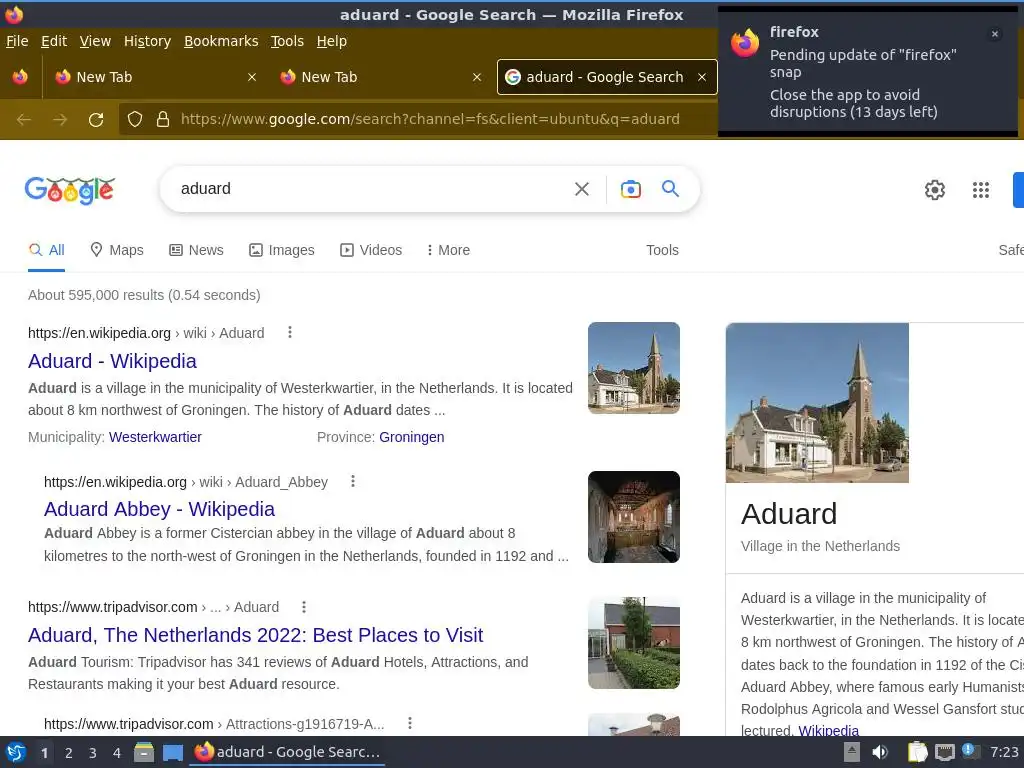Open the Aduard church result thumbnail
The width and height of the screenshot is (1024, 768).
click(633, 368)
